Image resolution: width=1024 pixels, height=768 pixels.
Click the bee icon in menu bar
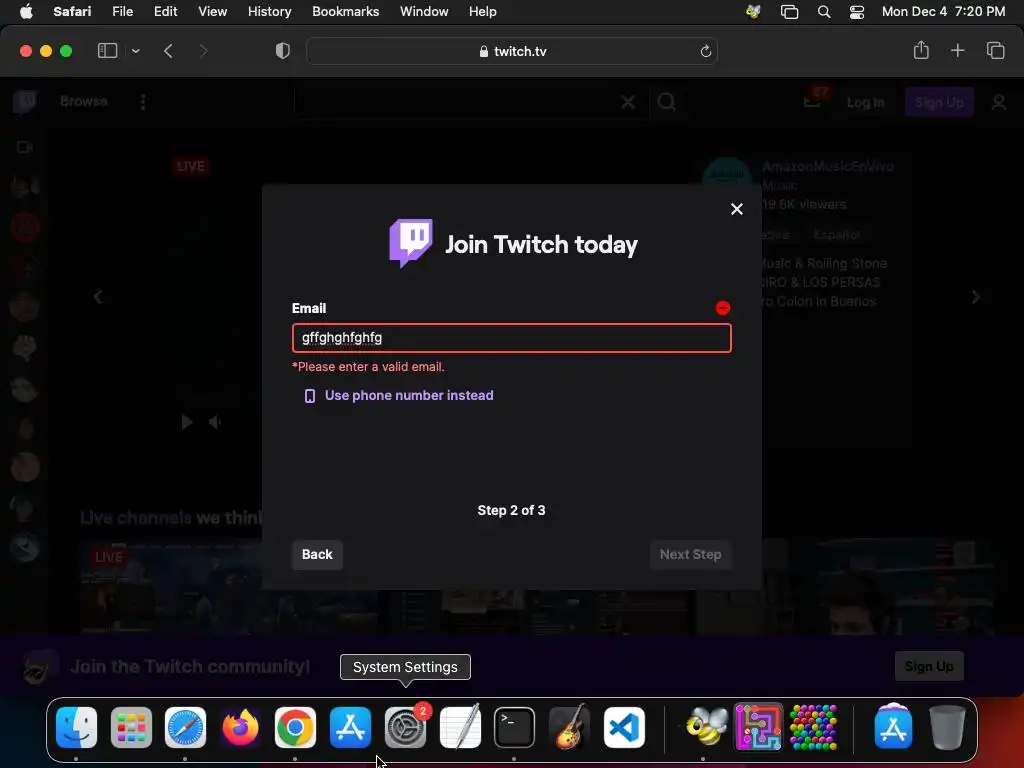point(753,12)
